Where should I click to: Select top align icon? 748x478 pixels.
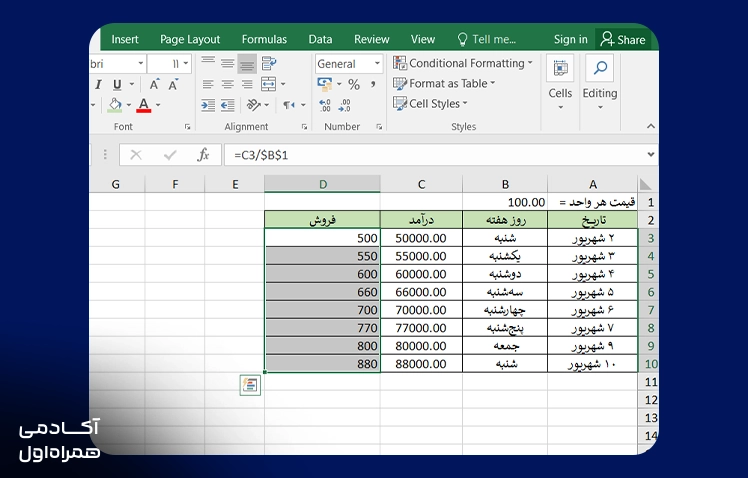click(x=208, y=63)
